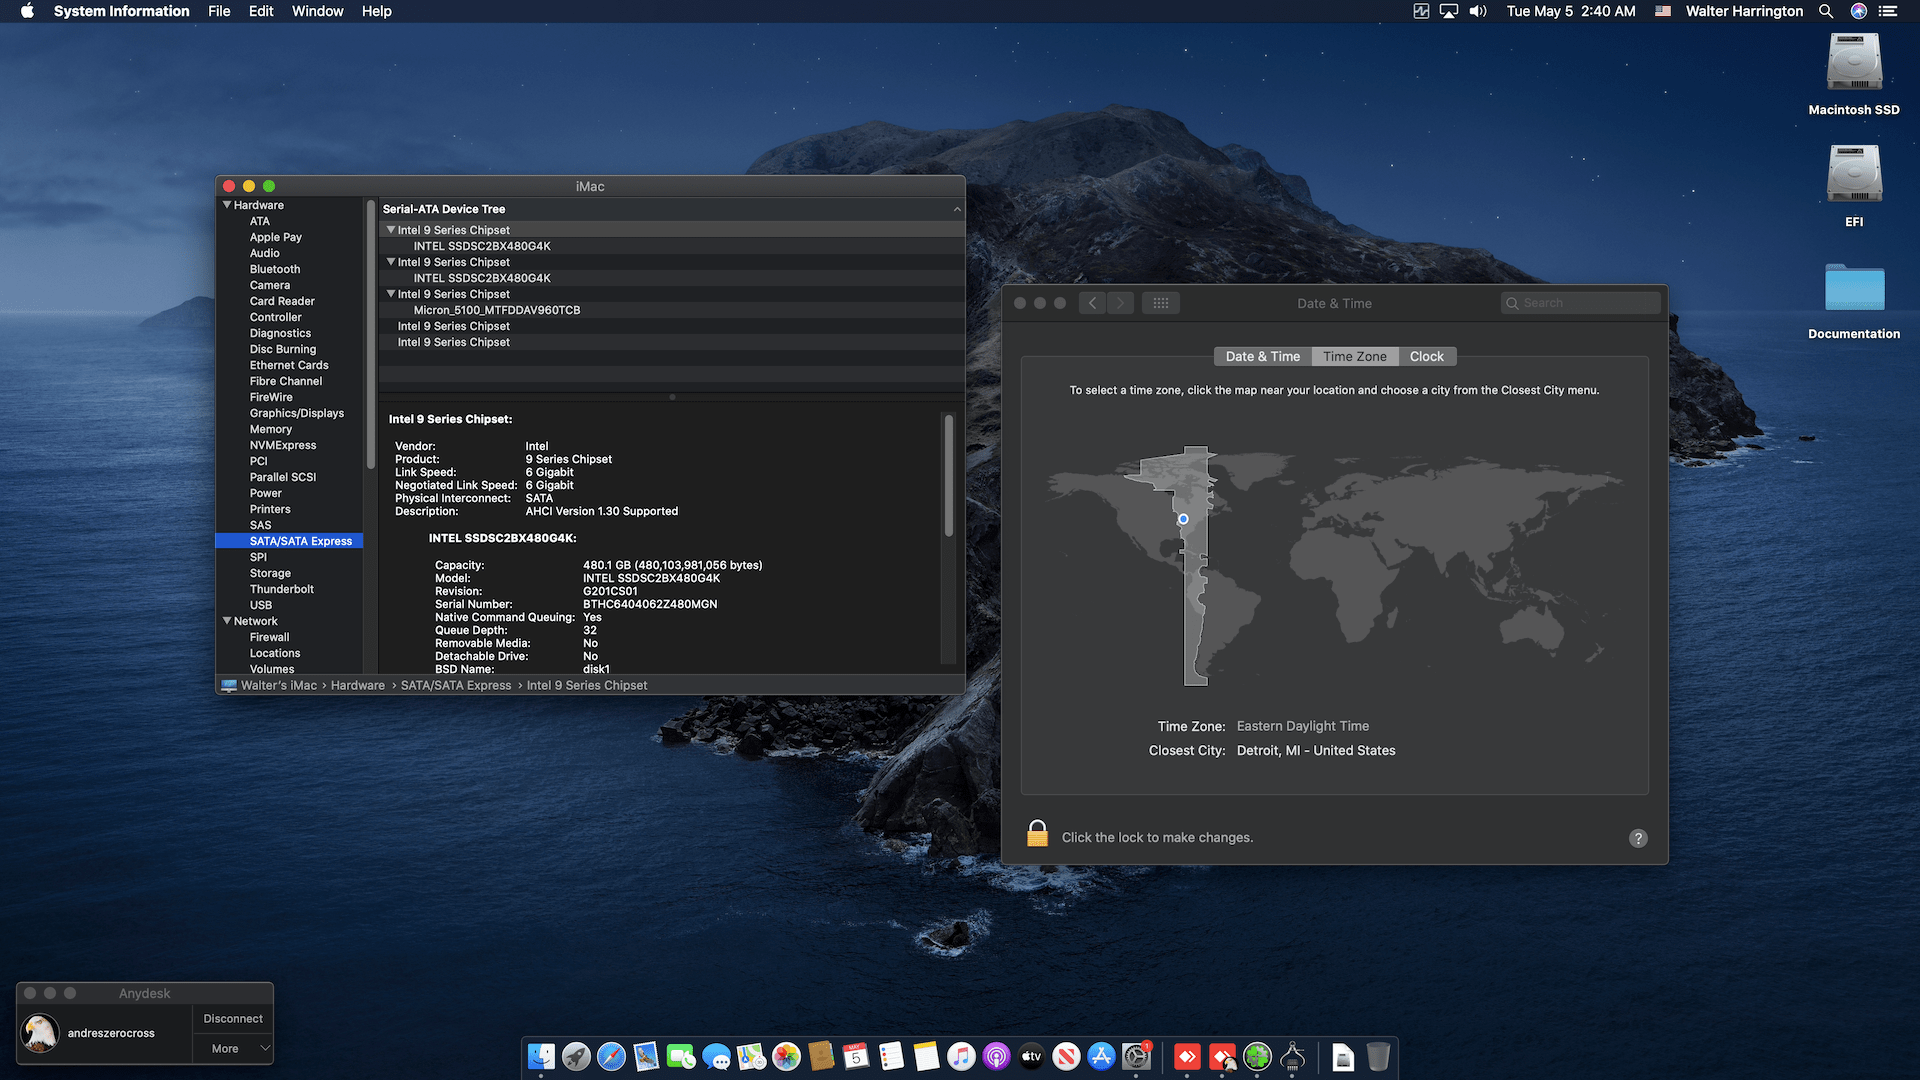
Task: Collapse the Serial-ATA Device Tree header chevron
Action: [957, 209]
